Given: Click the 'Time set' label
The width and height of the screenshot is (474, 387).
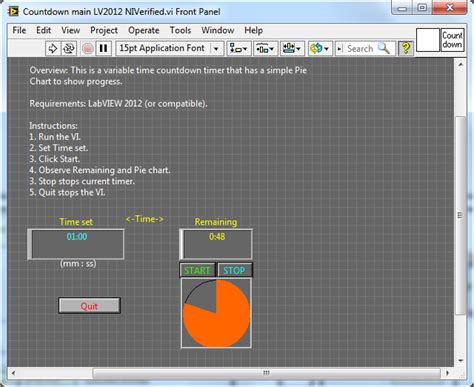Looking at the screenshot, I should point(76,222).
